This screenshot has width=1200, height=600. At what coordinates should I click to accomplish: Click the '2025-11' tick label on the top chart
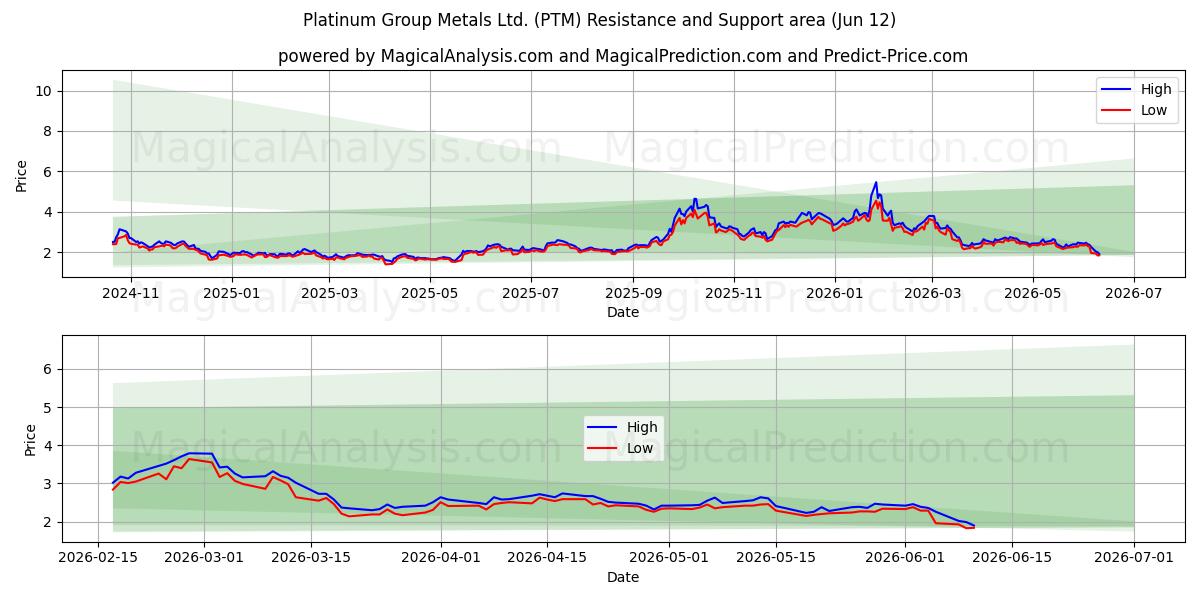[x=733, y=293]
